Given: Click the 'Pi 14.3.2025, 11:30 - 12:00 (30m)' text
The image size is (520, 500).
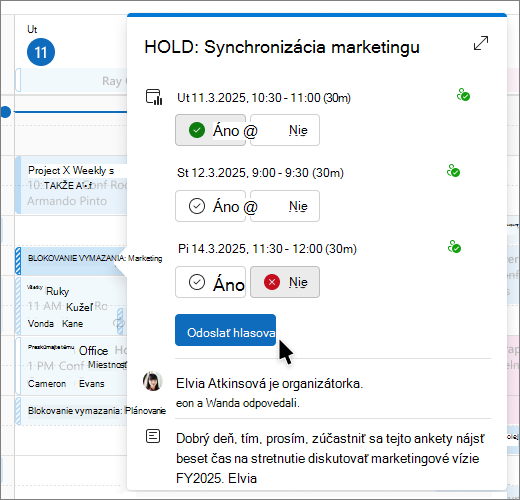Looking at the screenshot, I should coord(267,249).
